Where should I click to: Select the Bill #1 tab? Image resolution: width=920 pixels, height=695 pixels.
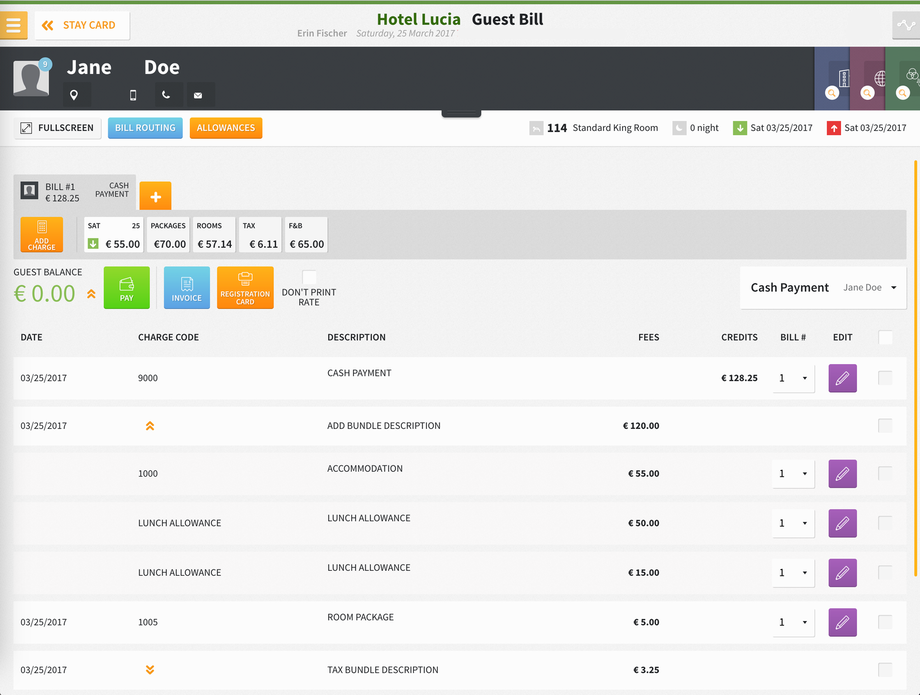point(75,192)
